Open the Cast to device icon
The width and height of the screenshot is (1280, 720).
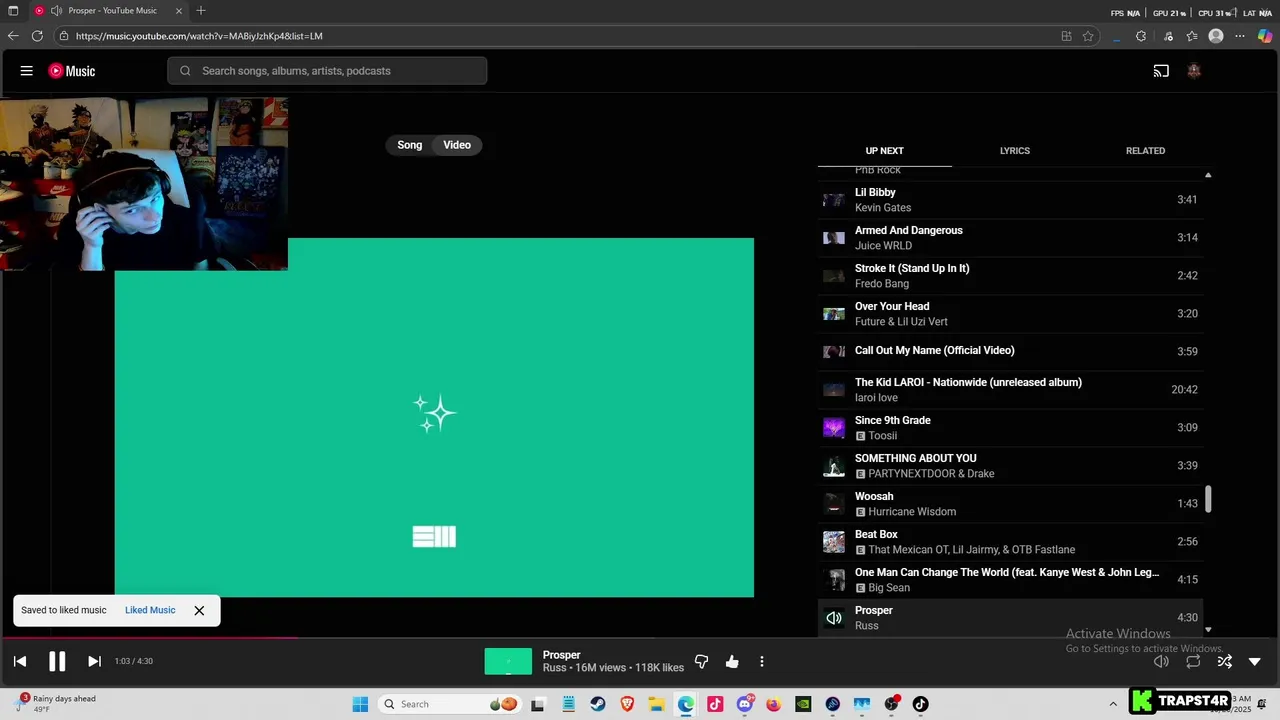tap(1161, 71)
